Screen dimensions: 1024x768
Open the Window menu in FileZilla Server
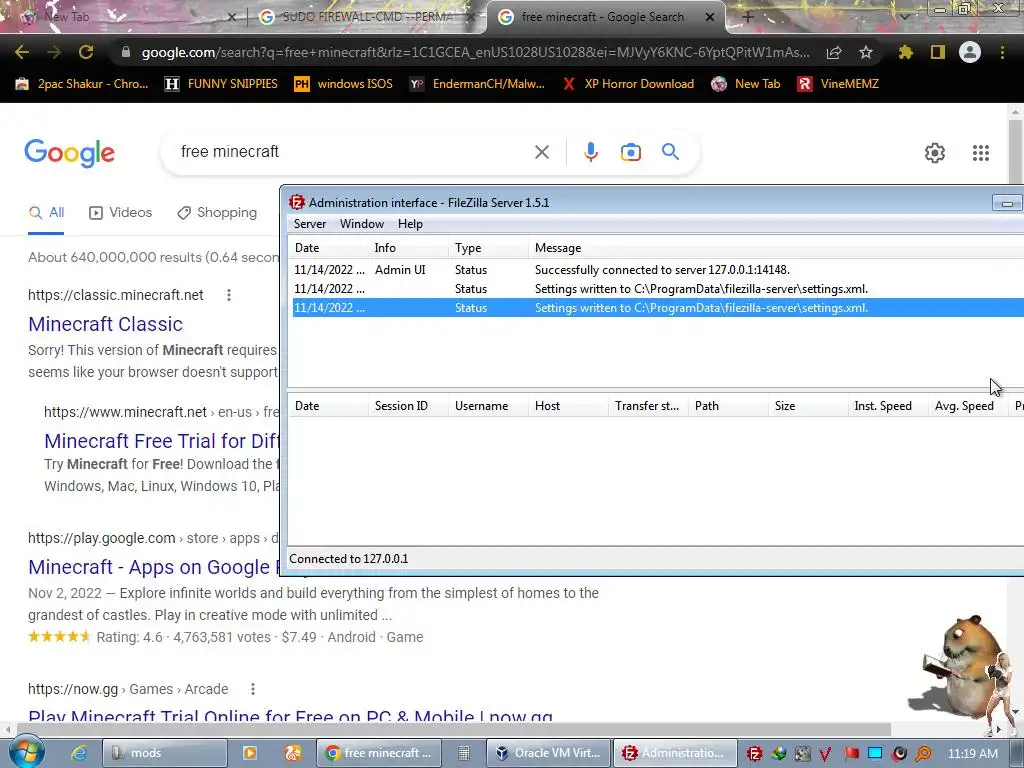coord(362,224)
